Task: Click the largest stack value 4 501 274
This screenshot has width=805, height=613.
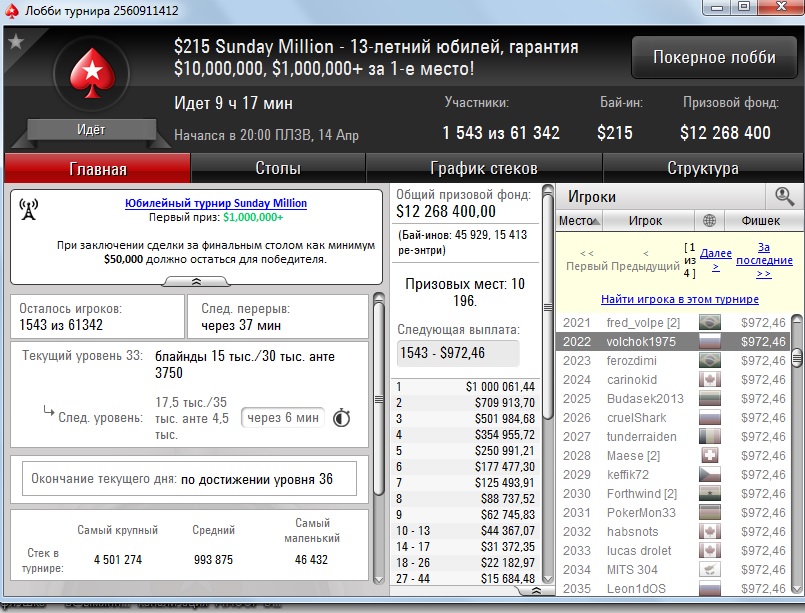Action: click(118, 559)
